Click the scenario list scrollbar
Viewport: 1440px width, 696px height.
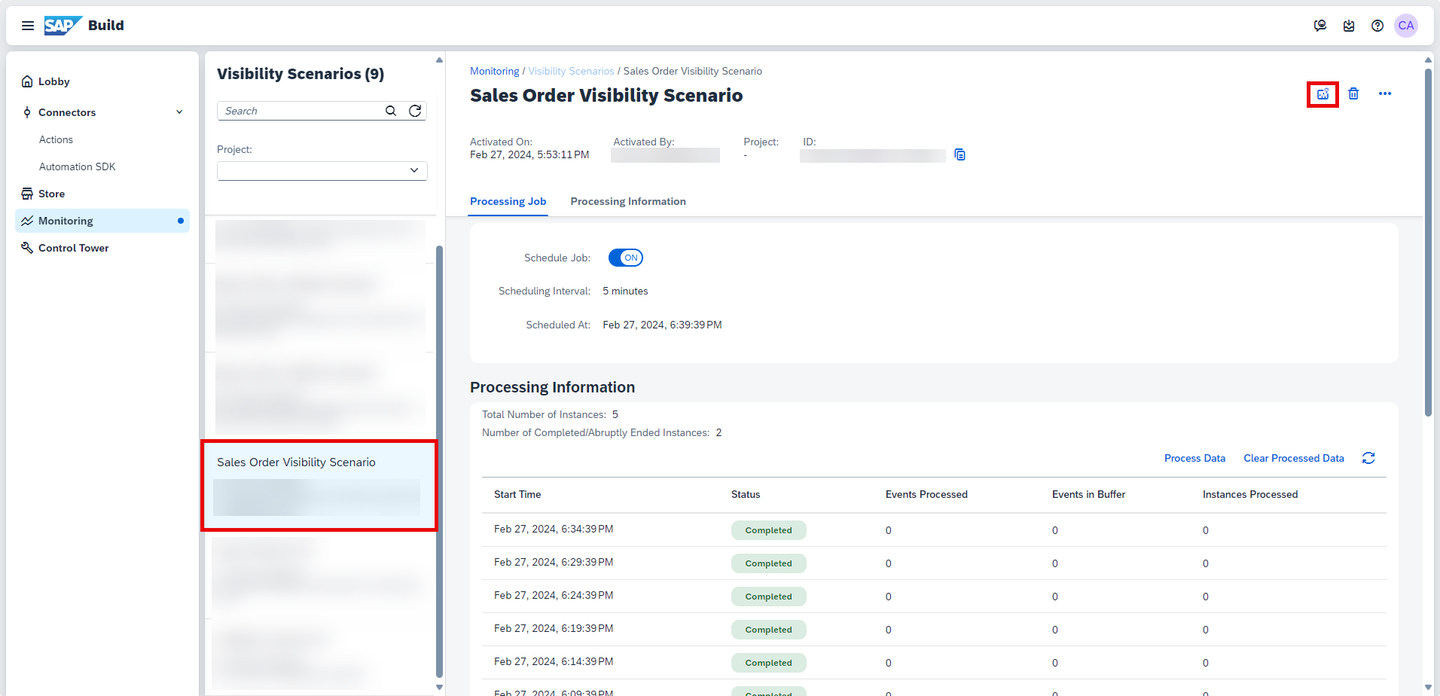click(x=438, y=460)
